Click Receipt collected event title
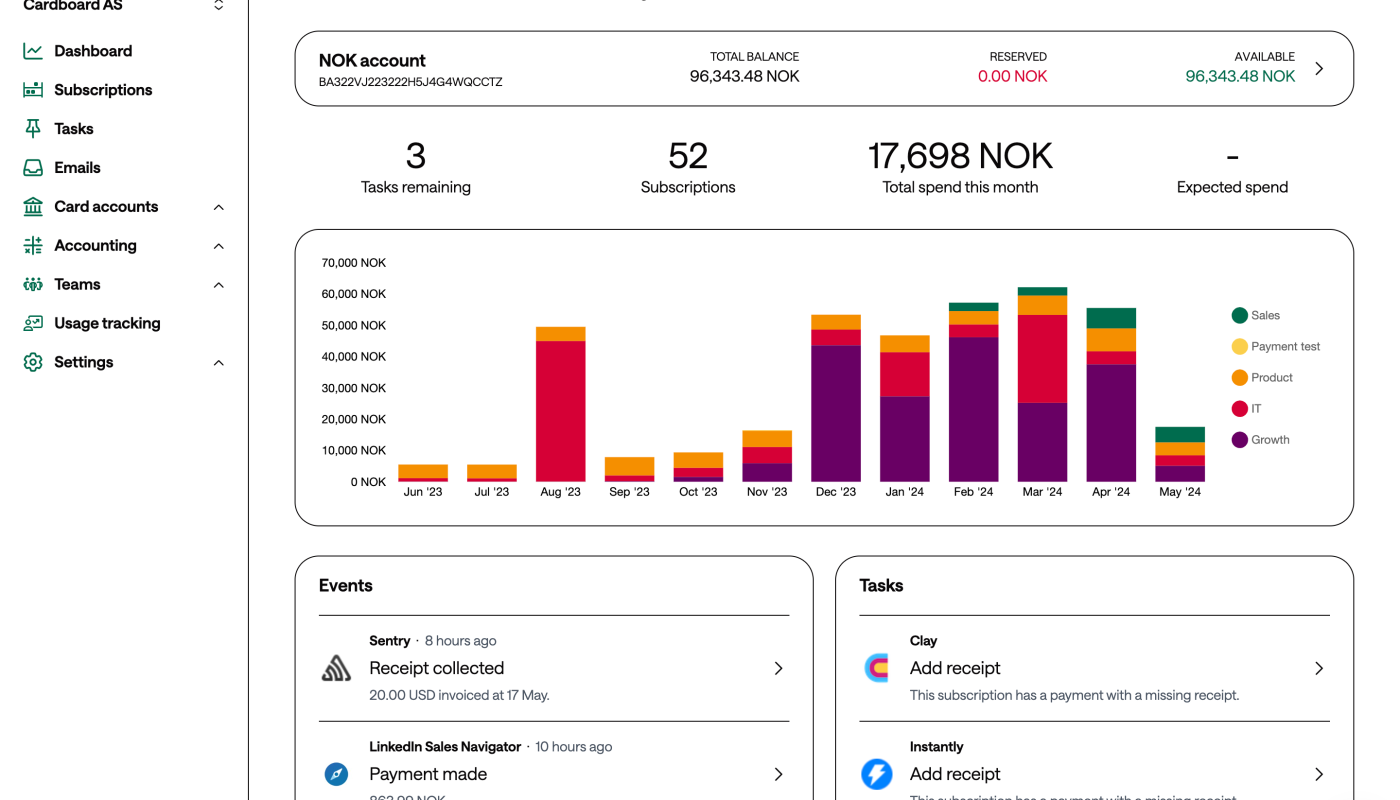Image resolution: width=1400 pixels, height=800 pixels. point(436,668)
